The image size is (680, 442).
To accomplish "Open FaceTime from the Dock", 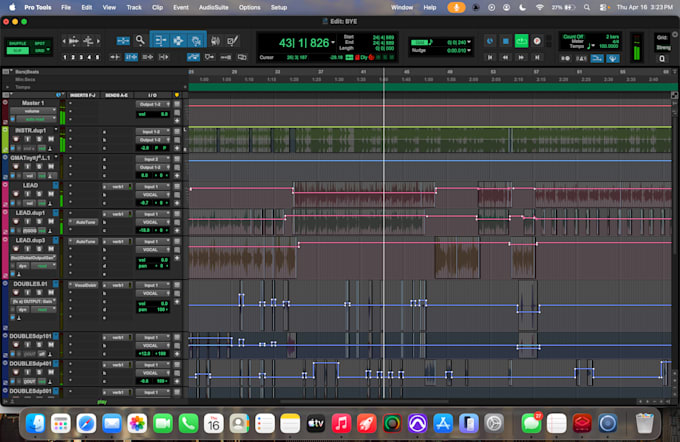I will 163,423.
